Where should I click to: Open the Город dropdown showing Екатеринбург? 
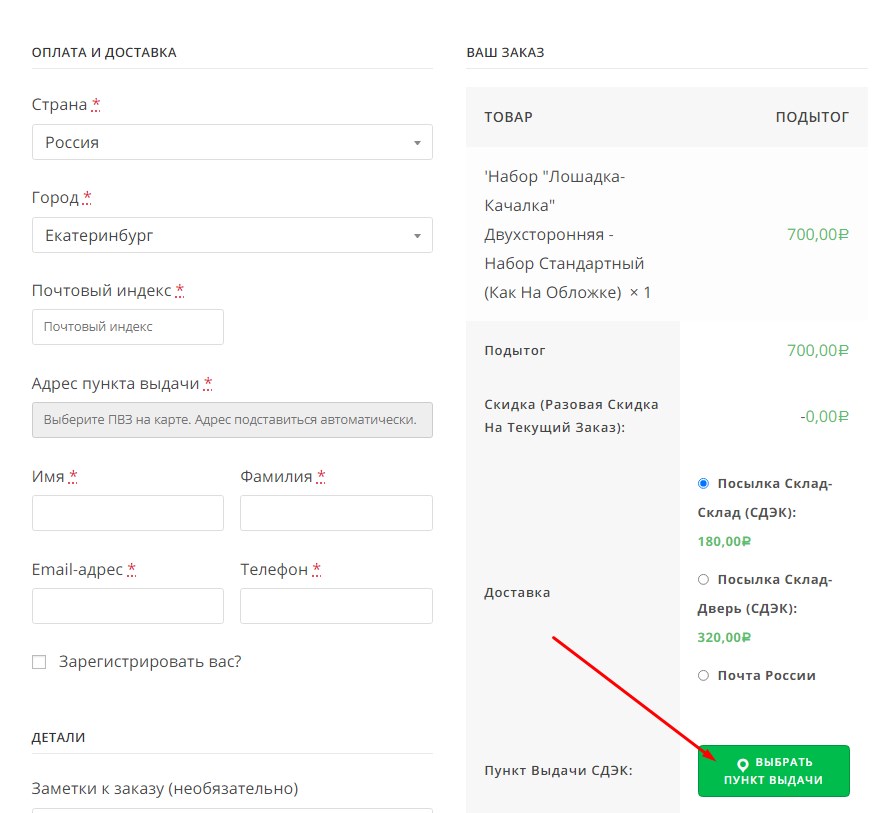(x=232, y=235)
